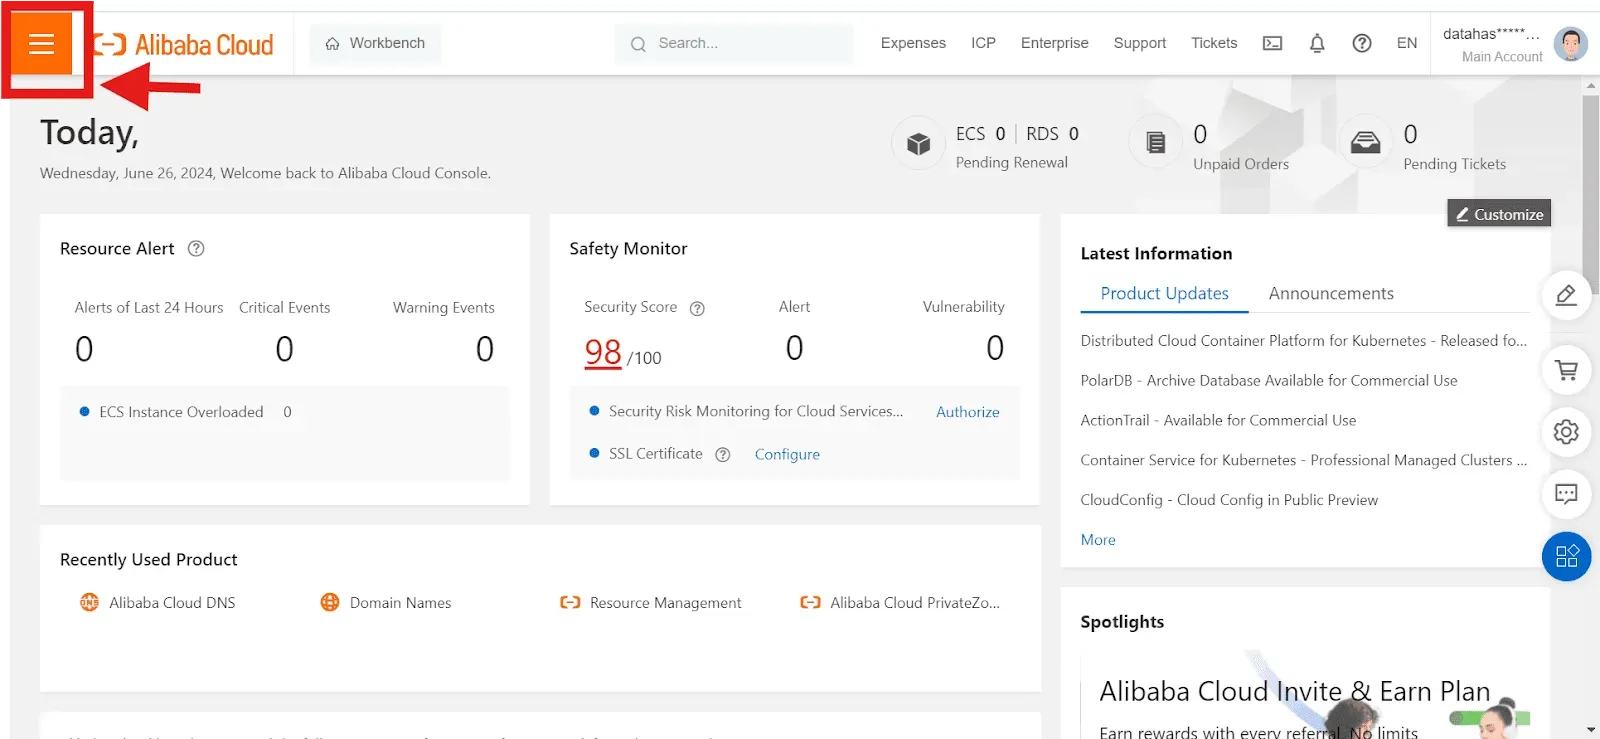This screenshot has width=1600, height=739.
Task: Open the floating feedback chat icon
Action: click(1566, 494)
